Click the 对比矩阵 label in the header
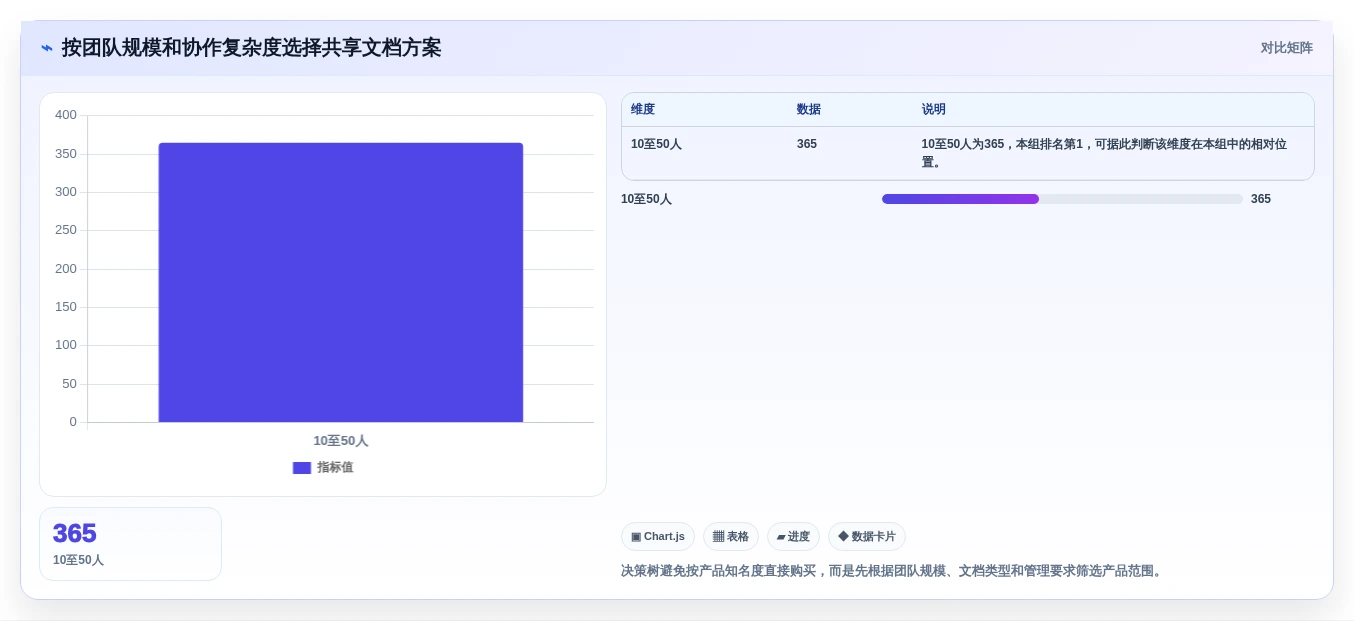This screenshot has width=1354, height=621. [x=1286, y=48]
